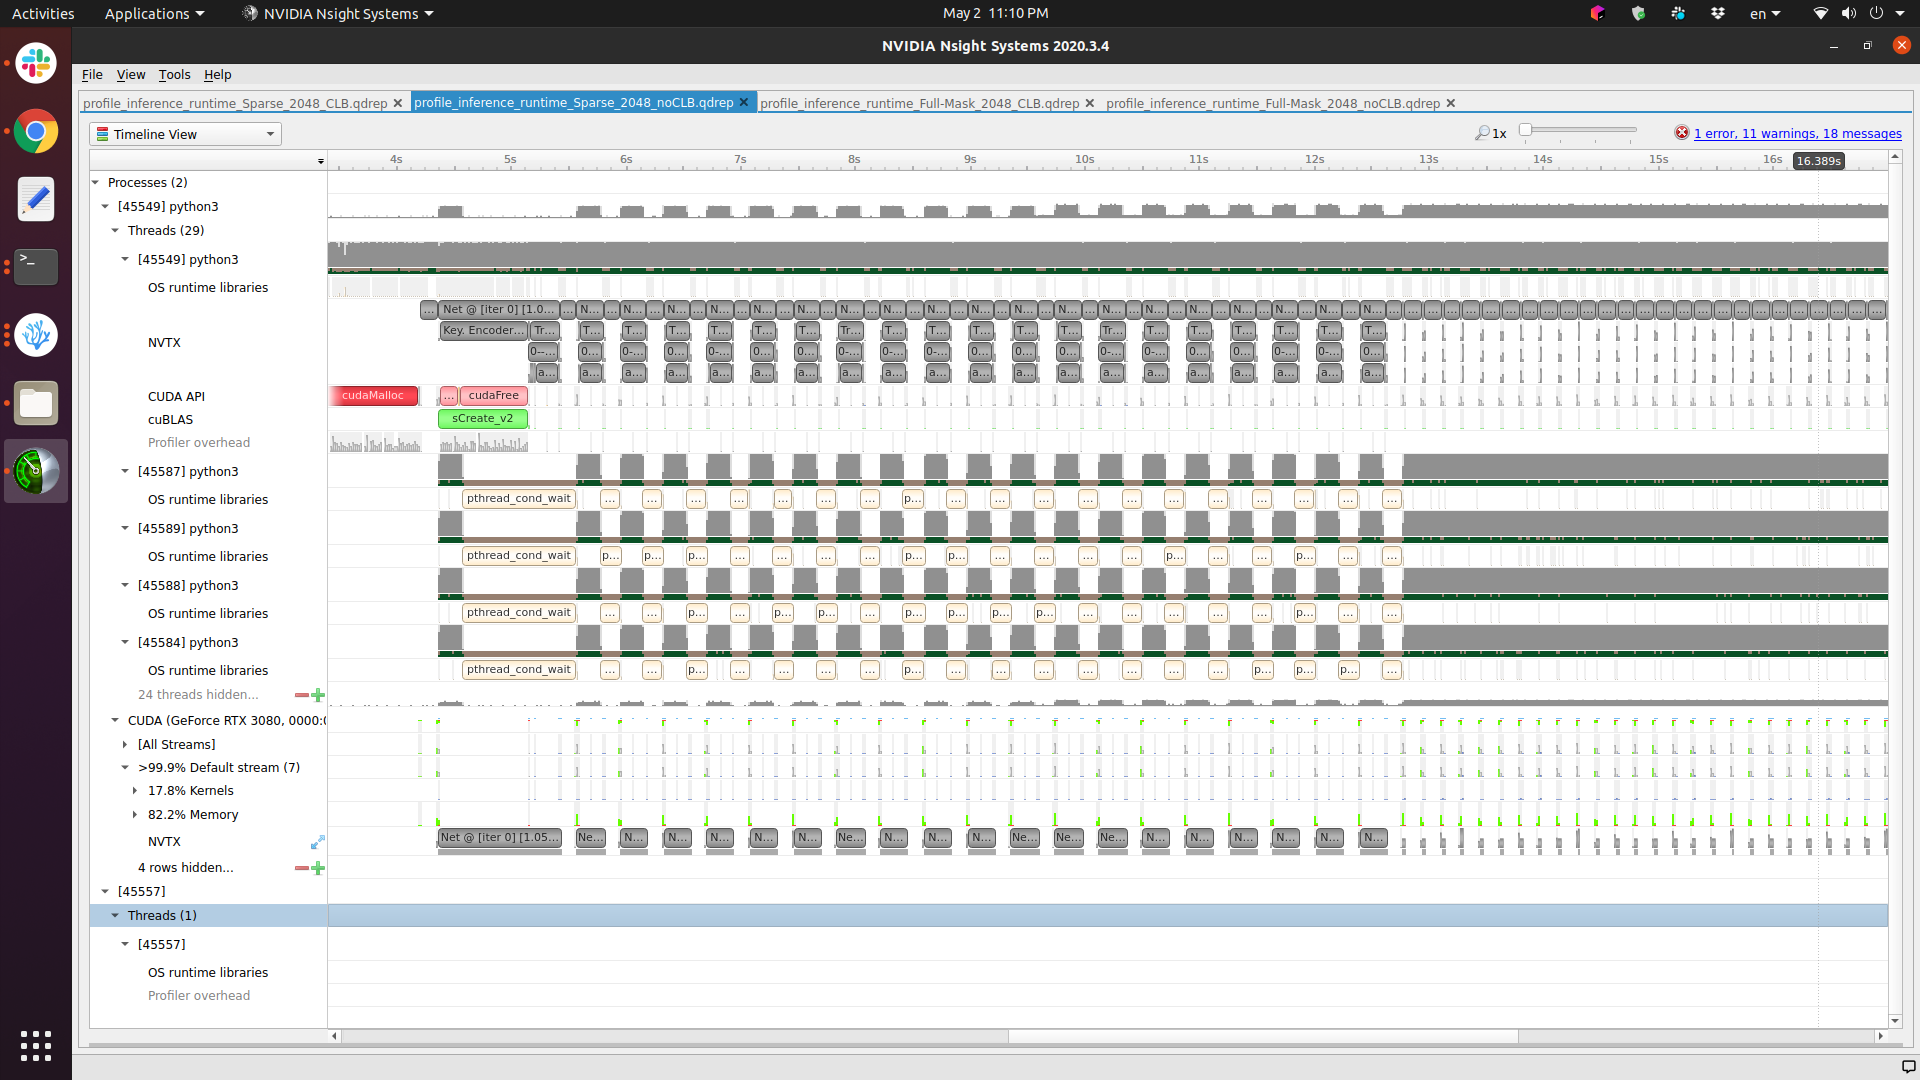This screenshot has height=1080, width=1920.
Task: Switch to Full-Mask_2048_CLB.qdrep tab
Action: point(919,103)
